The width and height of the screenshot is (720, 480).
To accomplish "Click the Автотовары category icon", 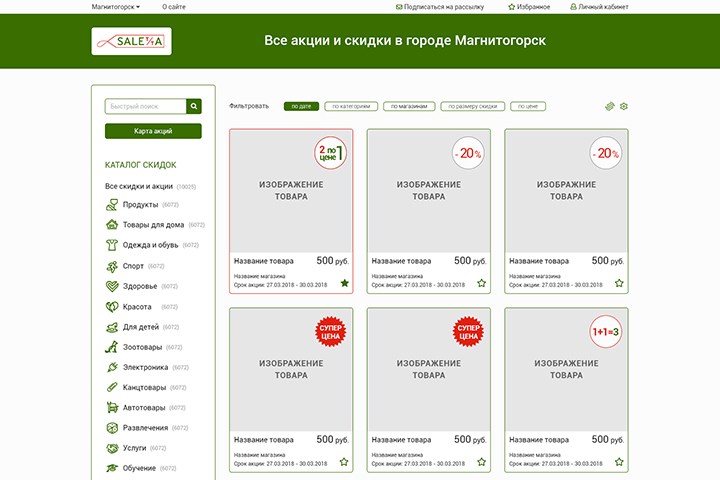I will pos(112,407).
